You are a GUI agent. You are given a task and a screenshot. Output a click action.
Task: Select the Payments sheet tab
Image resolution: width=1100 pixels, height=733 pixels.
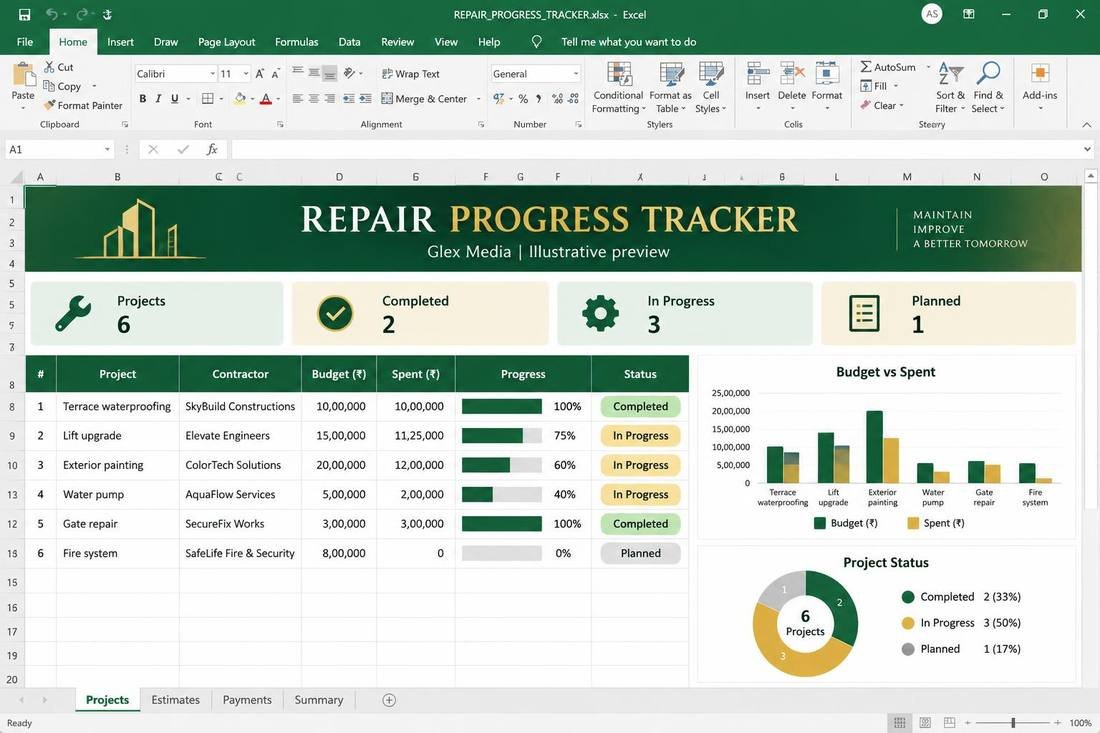pyautogui.click(x=247, y=700)
